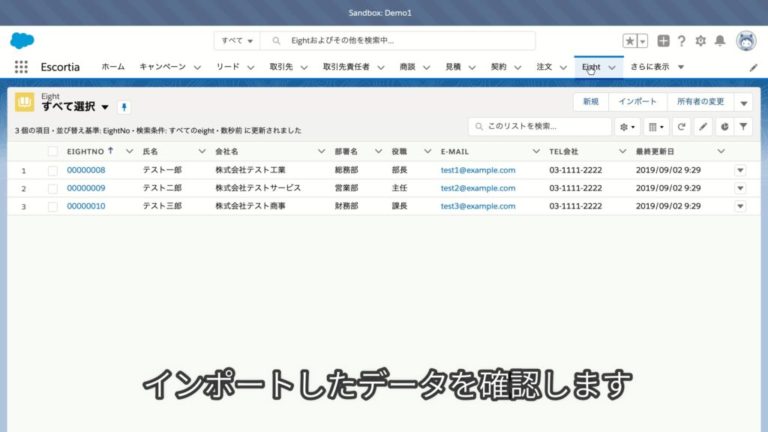Click the このリストを検索 search field

click(x=540, y=126)
